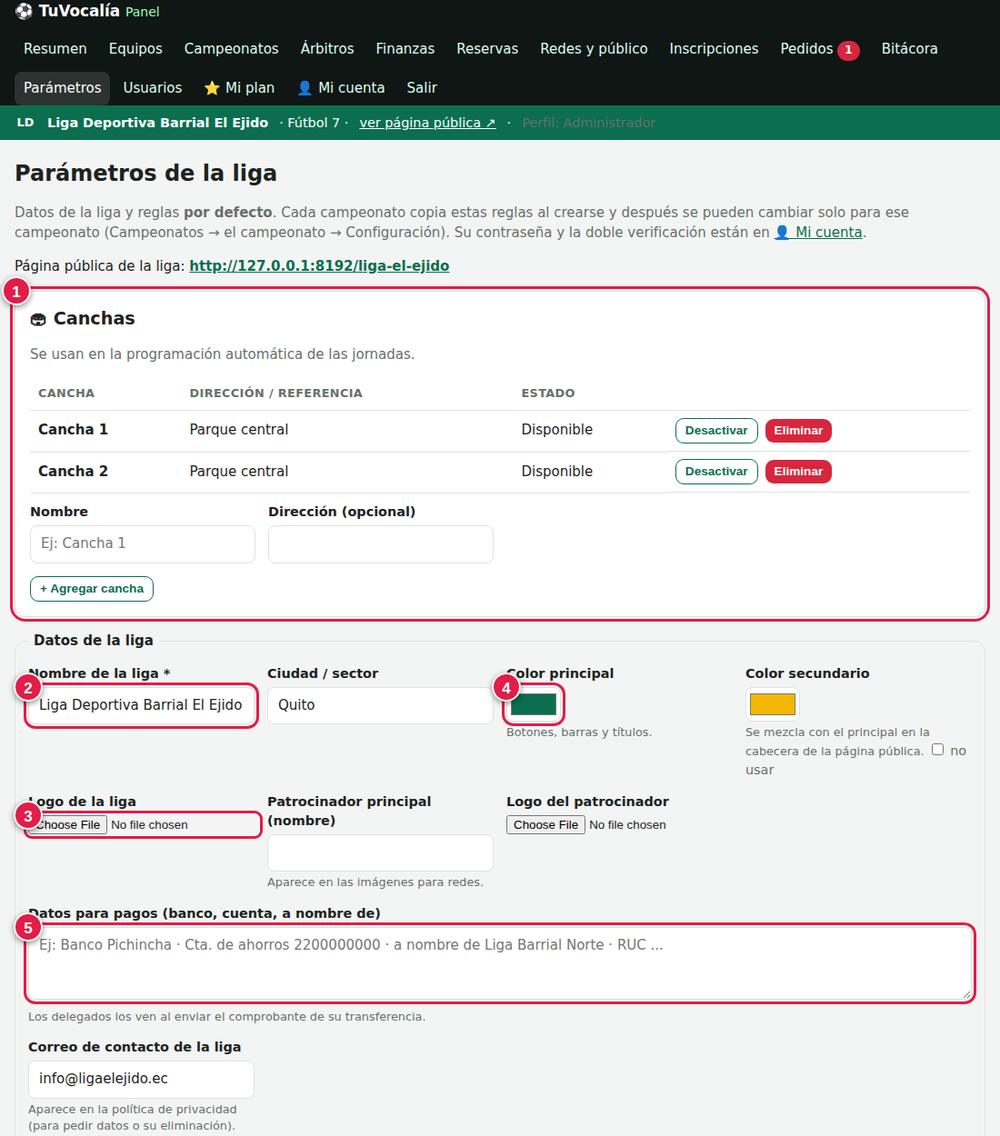
Task: Click the Nombre de la liga field
Action: (x=141, y=705)
